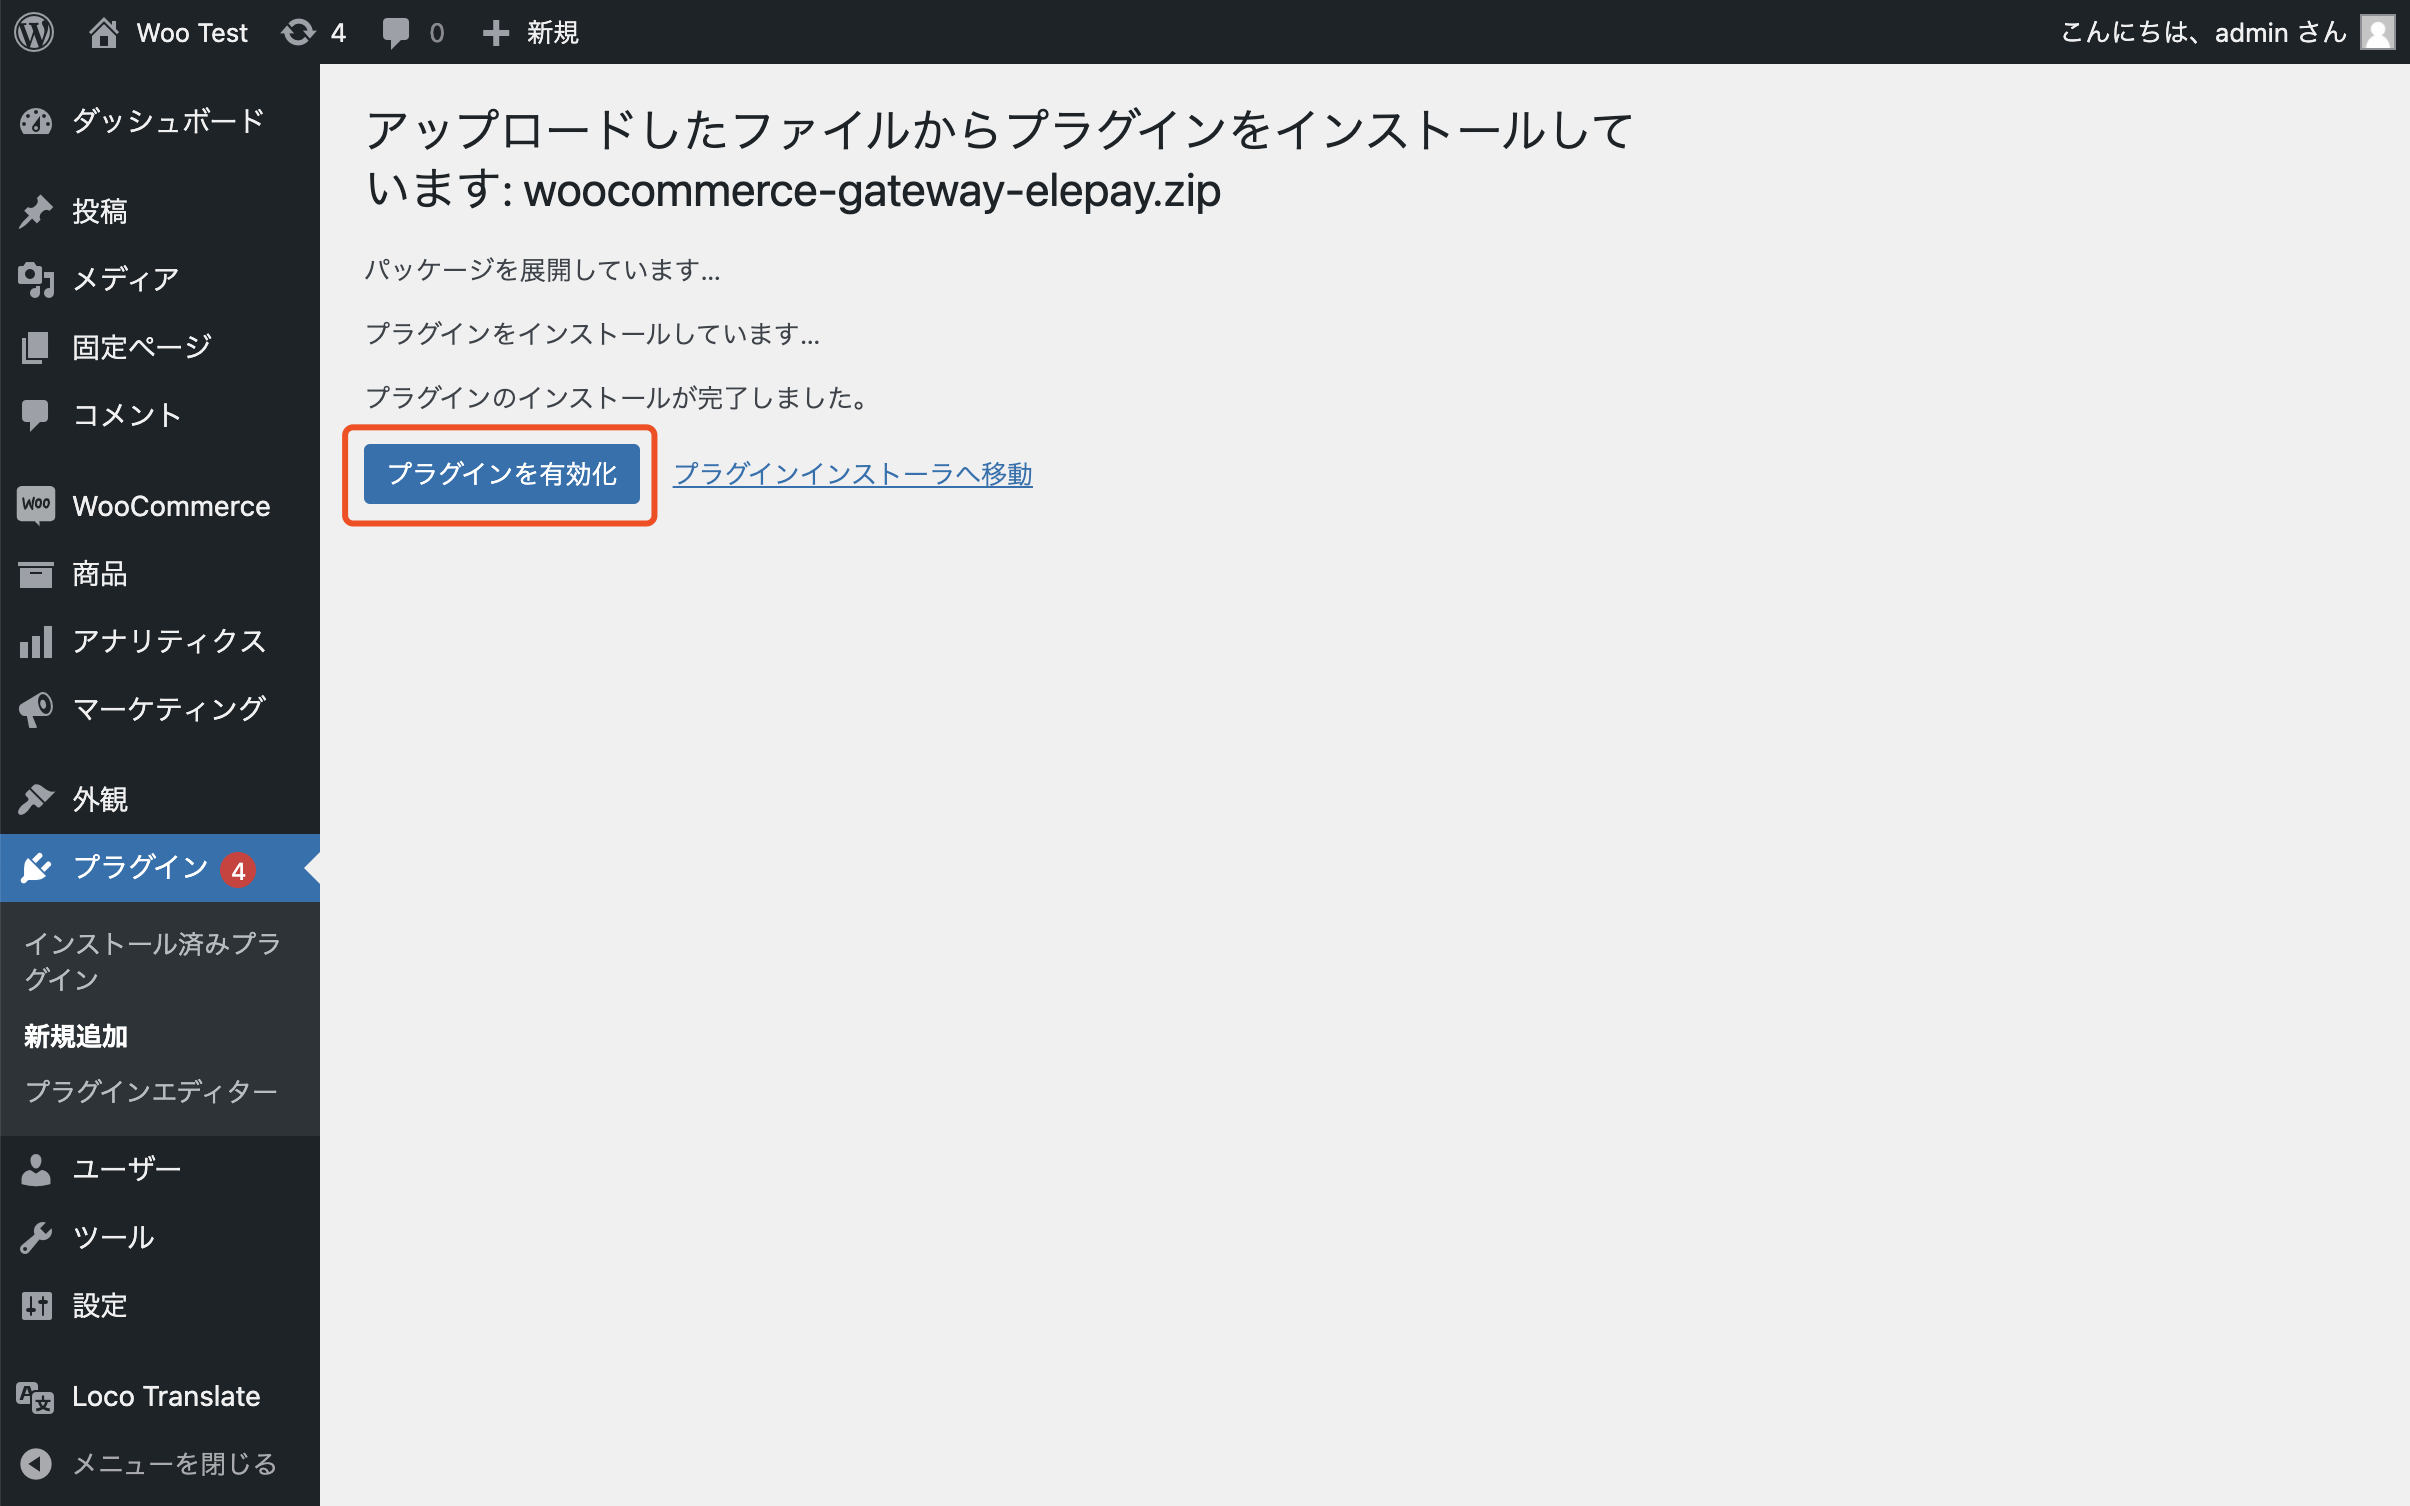Click the updates refresh icon

click(x=298, y=32)
